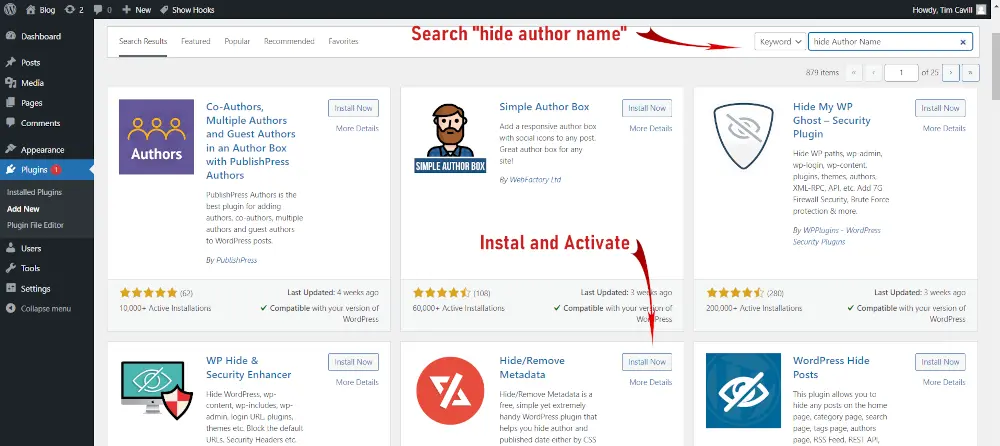Screen dimensions: 1000x446
Task: Install Hide/Remove Metadata plugin
Action: tap(647, 362)
